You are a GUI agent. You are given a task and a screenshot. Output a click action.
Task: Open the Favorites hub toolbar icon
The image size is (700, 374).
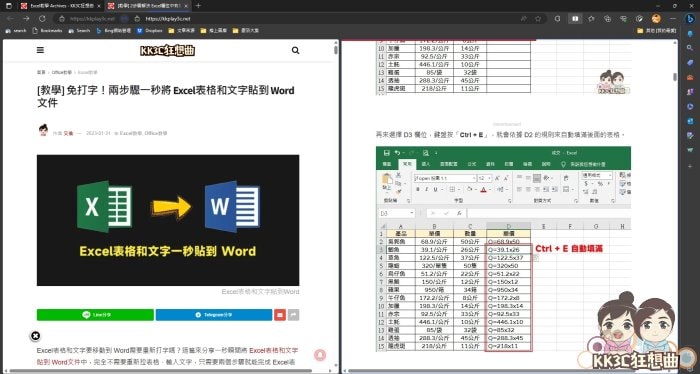(591, 19)
